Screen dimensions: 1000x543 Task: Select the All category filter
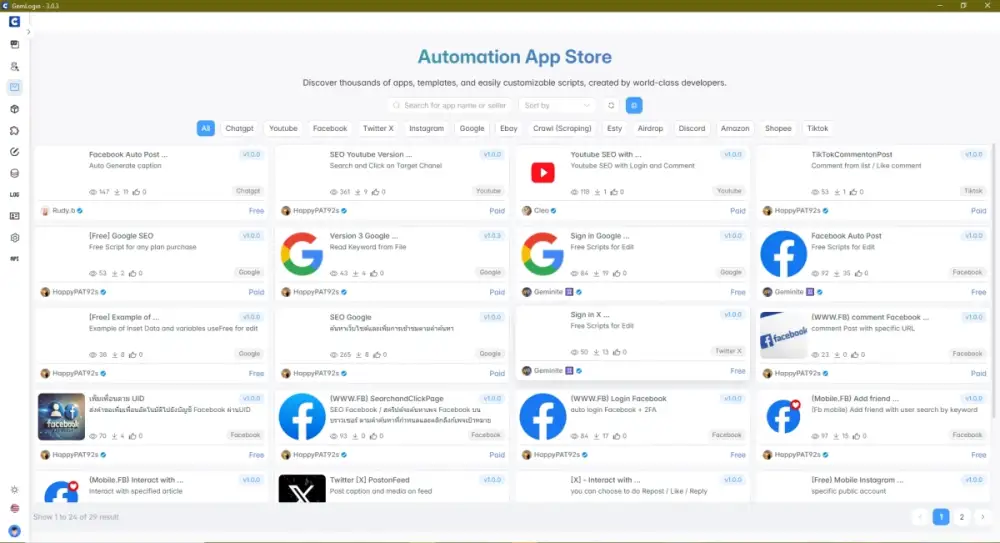[205, 128]
